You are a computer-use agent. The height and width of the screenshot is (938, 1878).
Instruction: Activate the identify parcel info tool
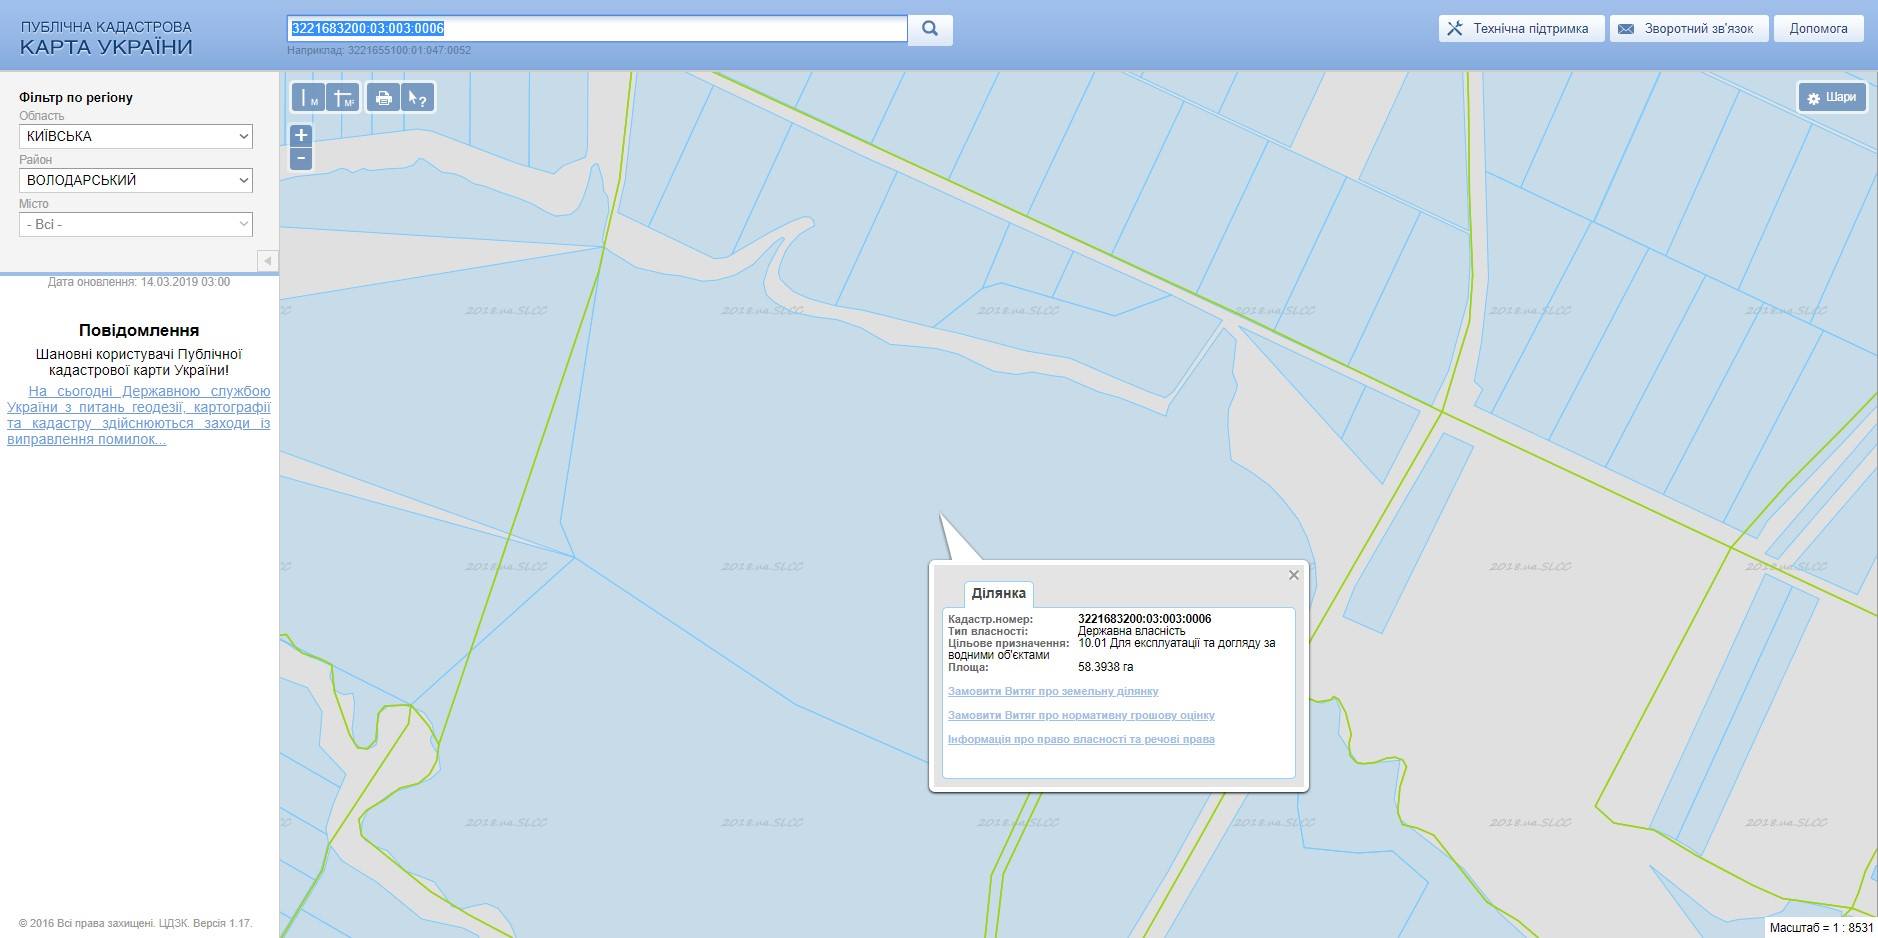[418, 98]
